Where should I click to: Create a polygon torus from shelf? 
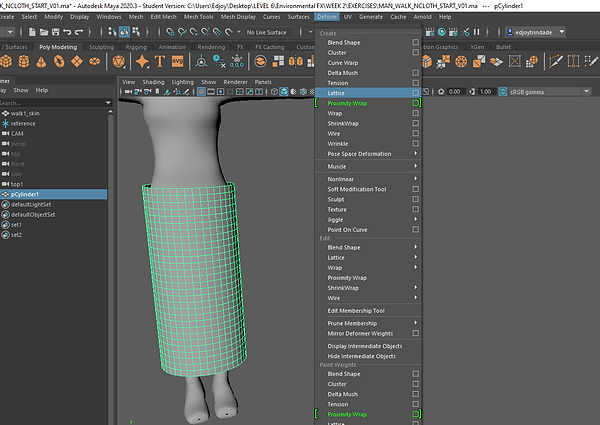click(59, 61)
